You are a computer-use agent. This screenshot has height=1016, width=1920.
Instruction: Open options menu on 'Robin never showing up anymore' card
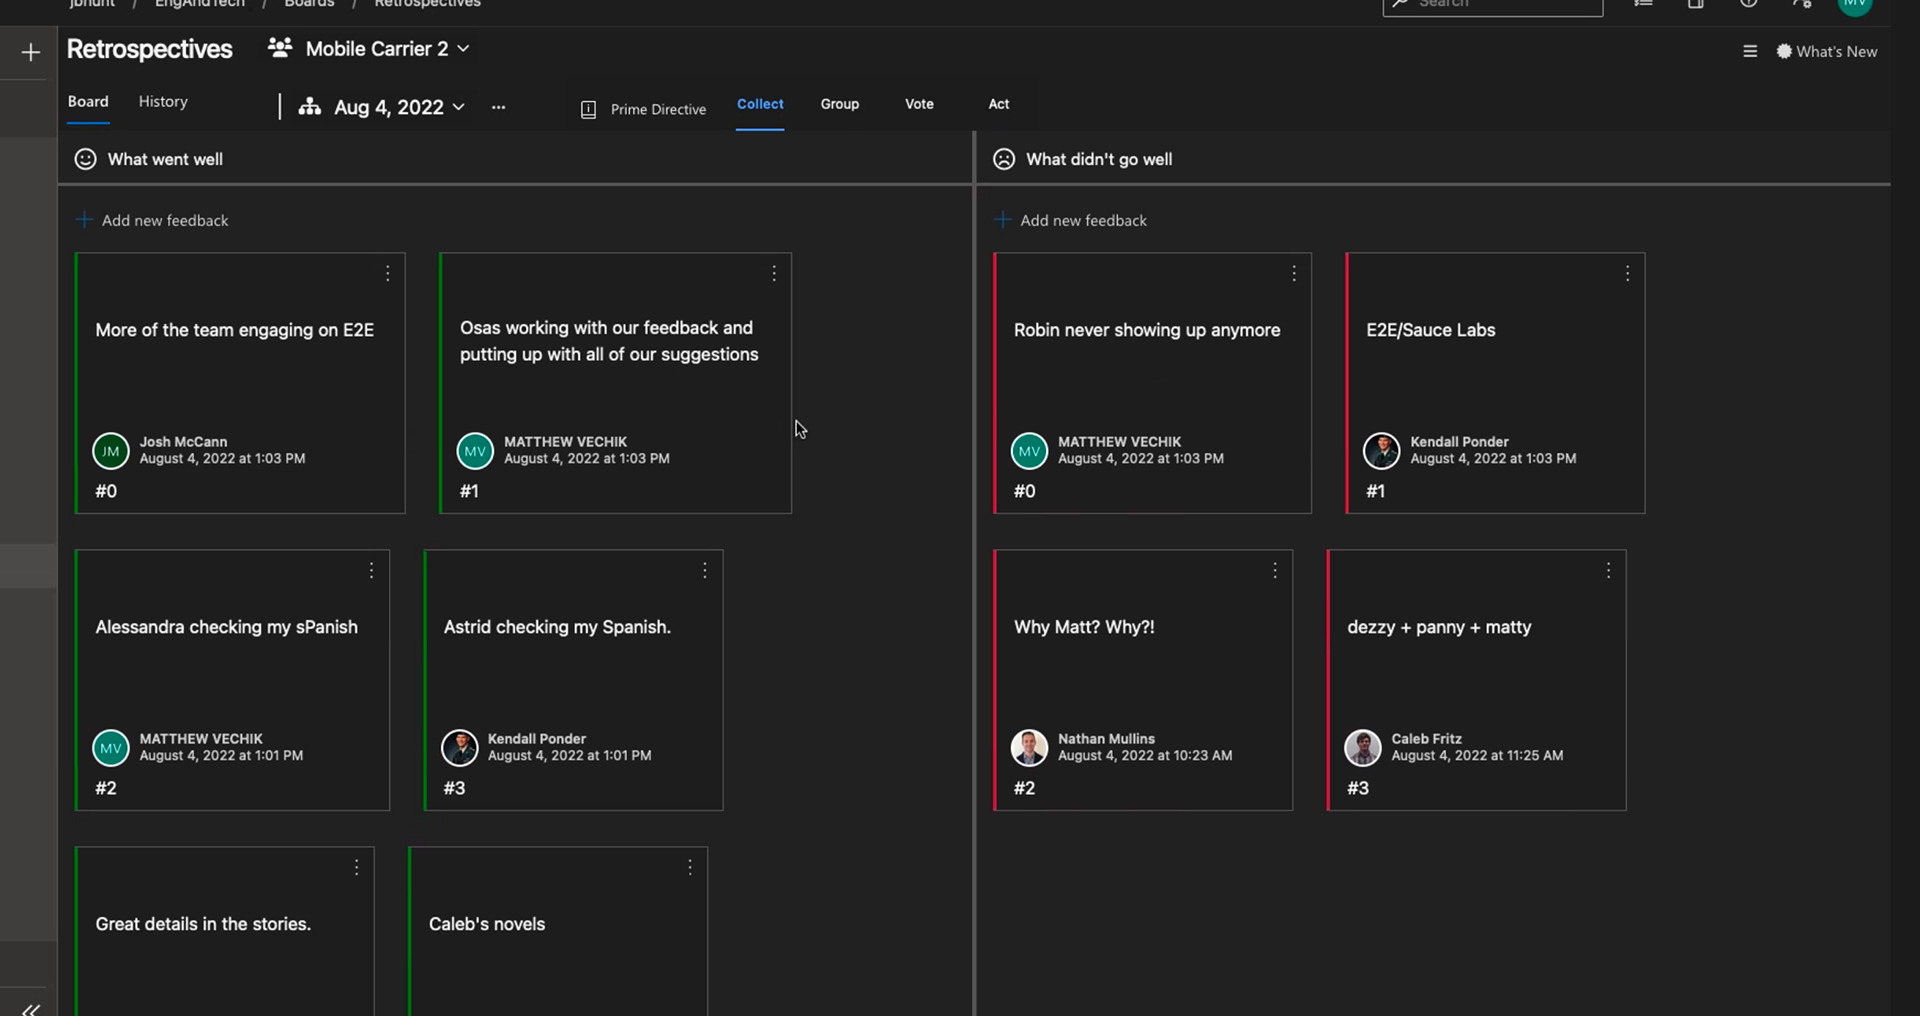click(x=1294, y=273)
